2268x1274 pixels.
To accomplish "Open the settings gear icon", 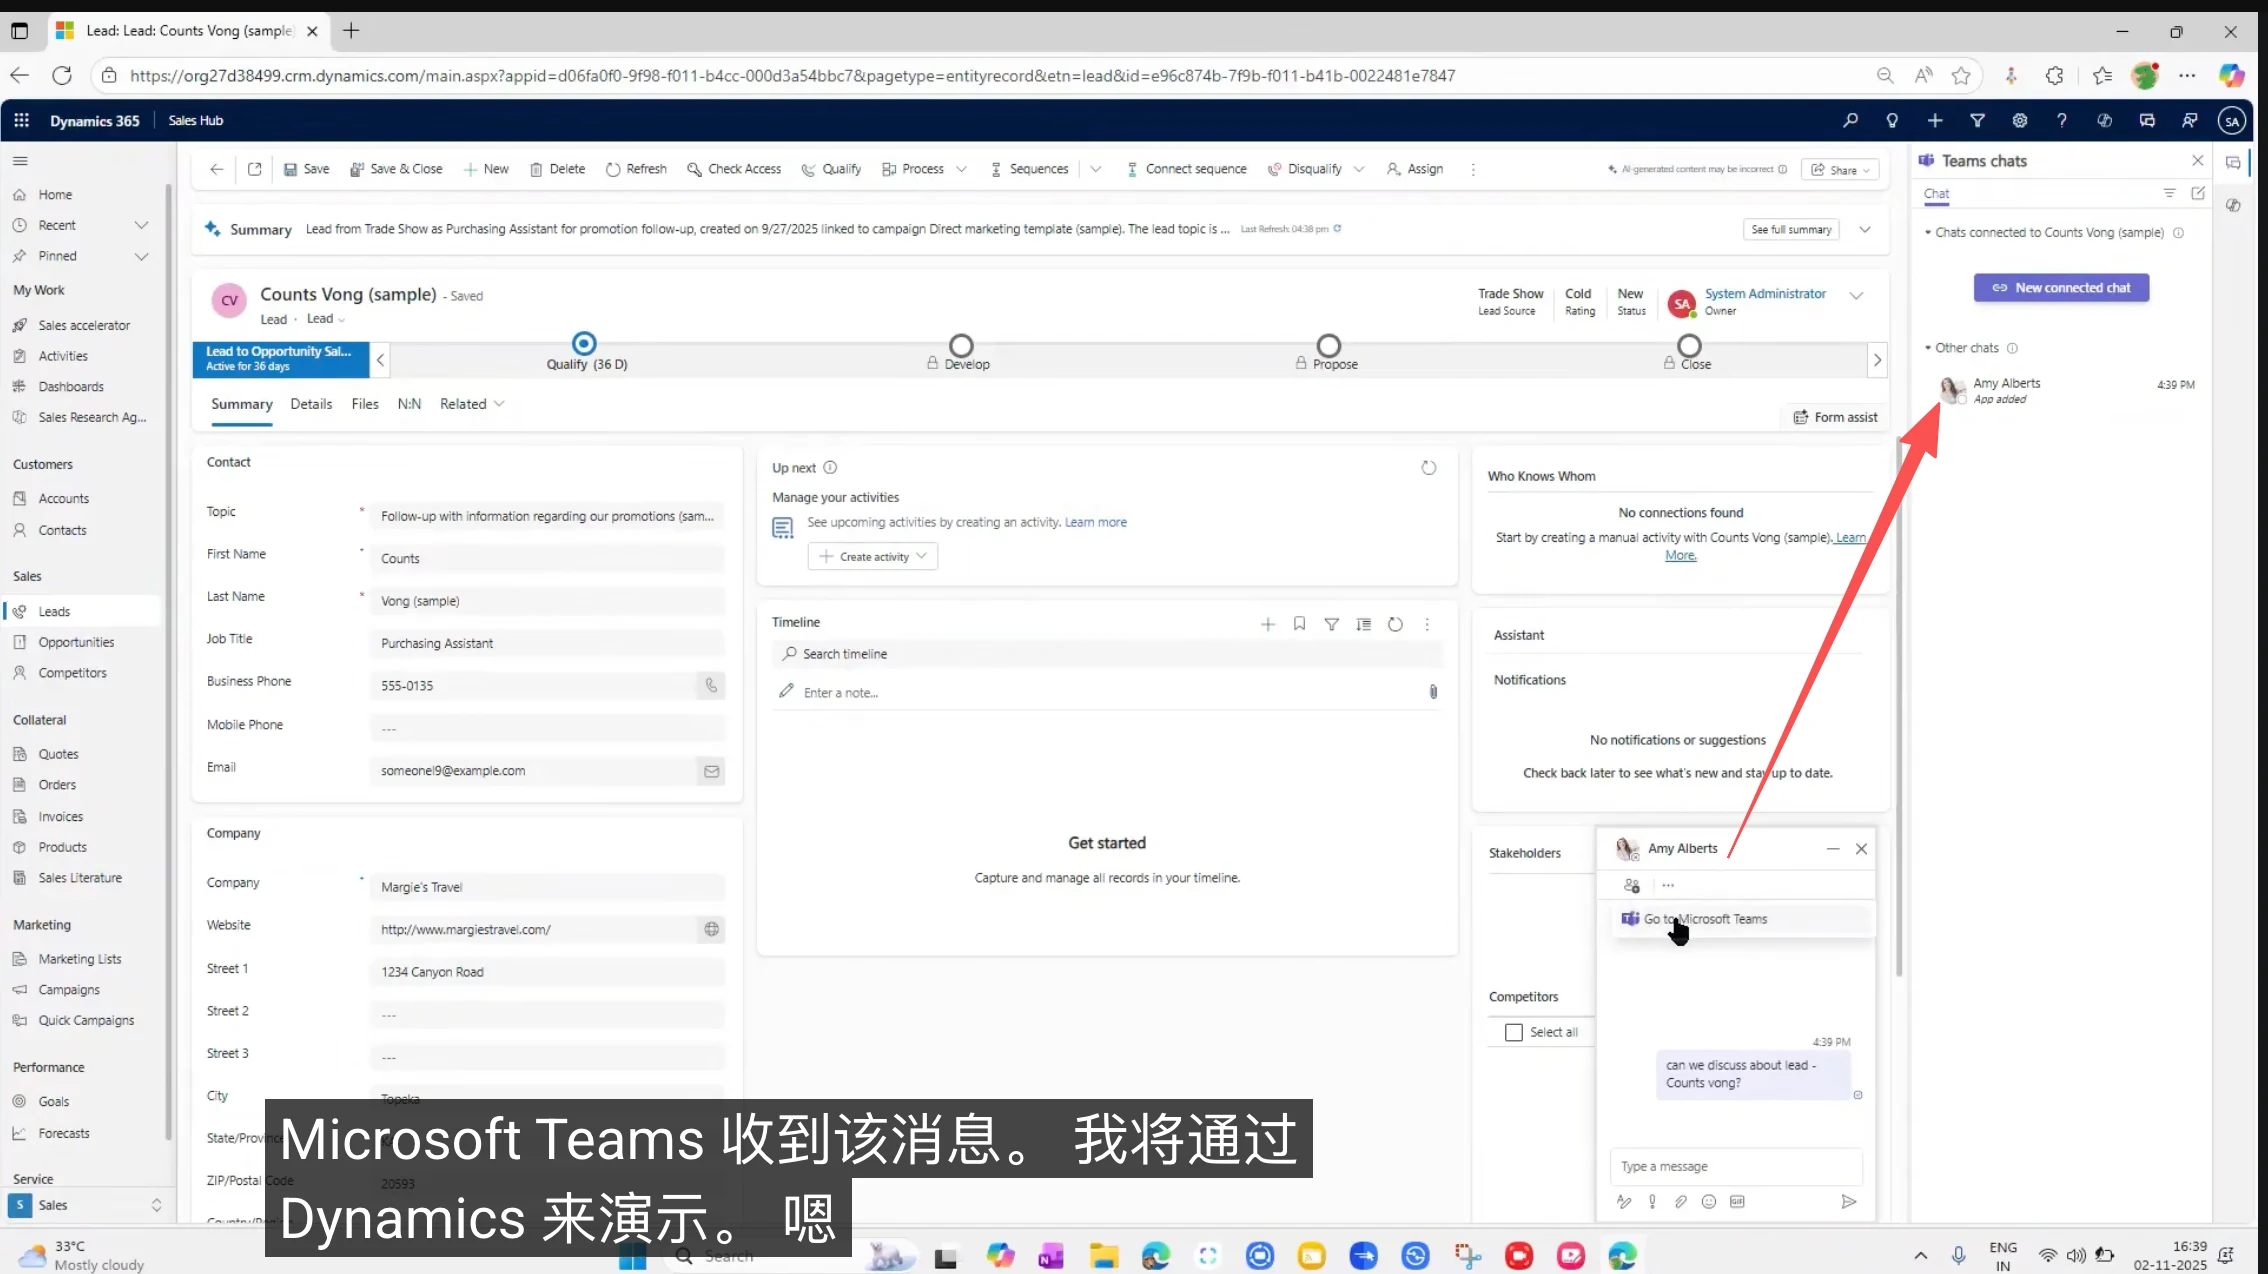I will point(2020,120).
